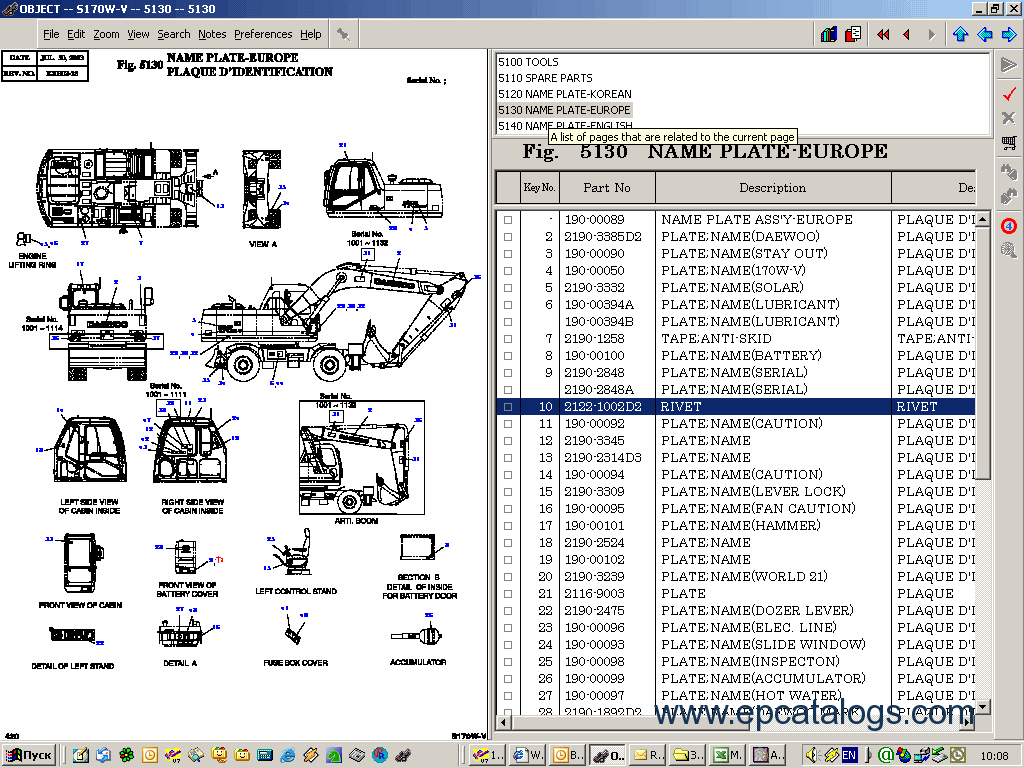Tick checkbox for NAME PLATE ASS'Y-EUROPE row

[x=508, y=220]
